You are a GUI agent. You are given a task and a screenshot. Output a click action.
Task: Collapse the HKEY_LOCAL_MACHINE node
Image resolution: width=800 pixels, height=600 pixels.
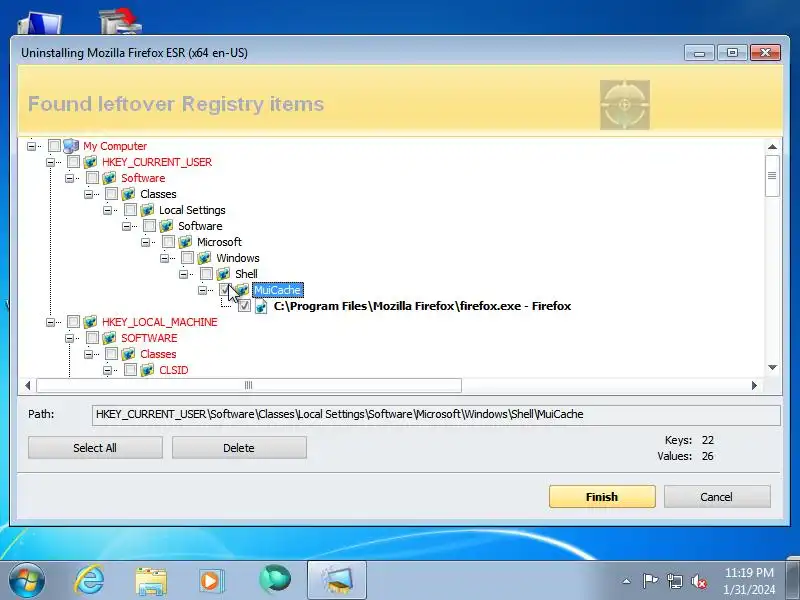[51, 322]
